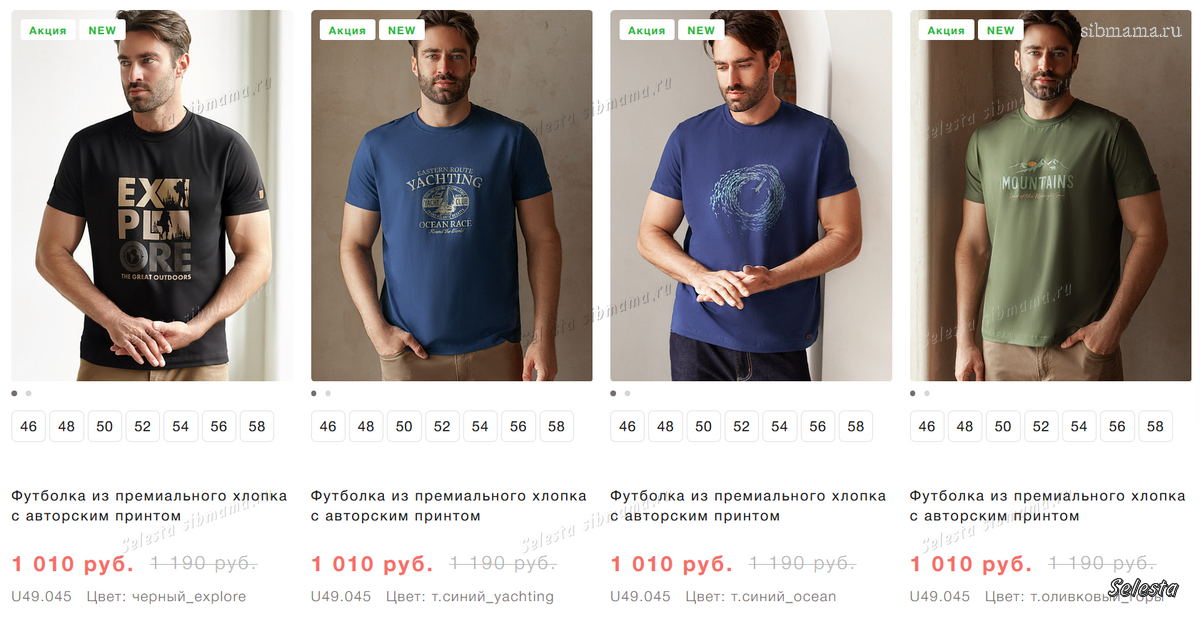Choose size 48 for ocean t-shirt
Screen dimensions: 1200x619
(665, 426)
